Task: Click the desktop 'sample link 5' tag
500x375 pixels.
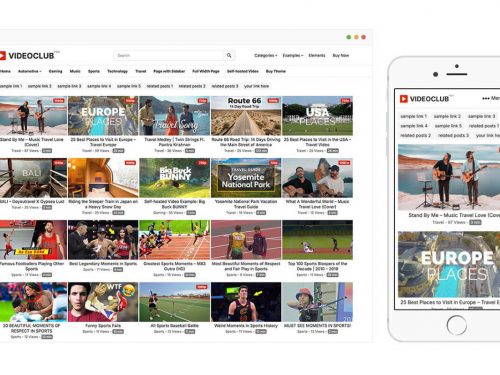Action: click(129, 86)
